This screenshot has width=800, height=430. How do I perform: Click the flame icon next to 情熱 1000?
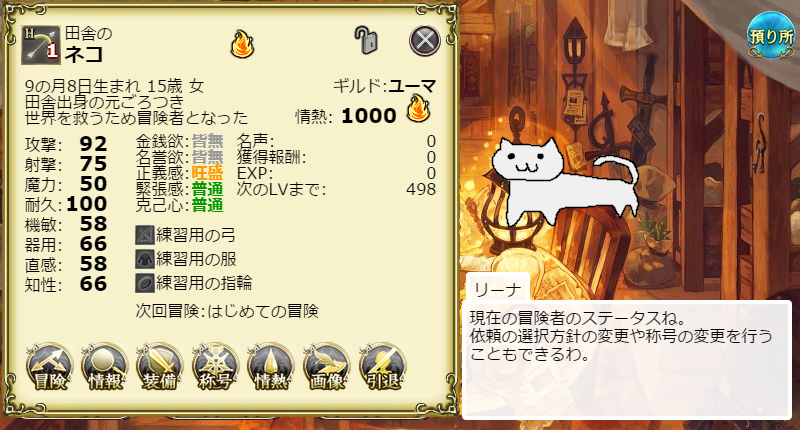tap(418, 108)
